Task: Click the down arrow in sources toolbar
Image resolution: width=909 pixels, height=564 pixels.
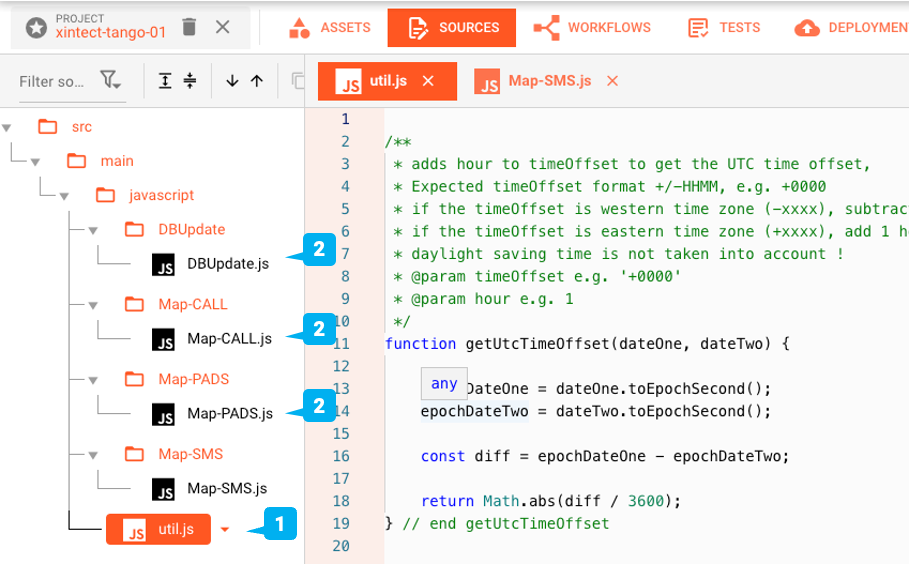Action: point(233,81)
